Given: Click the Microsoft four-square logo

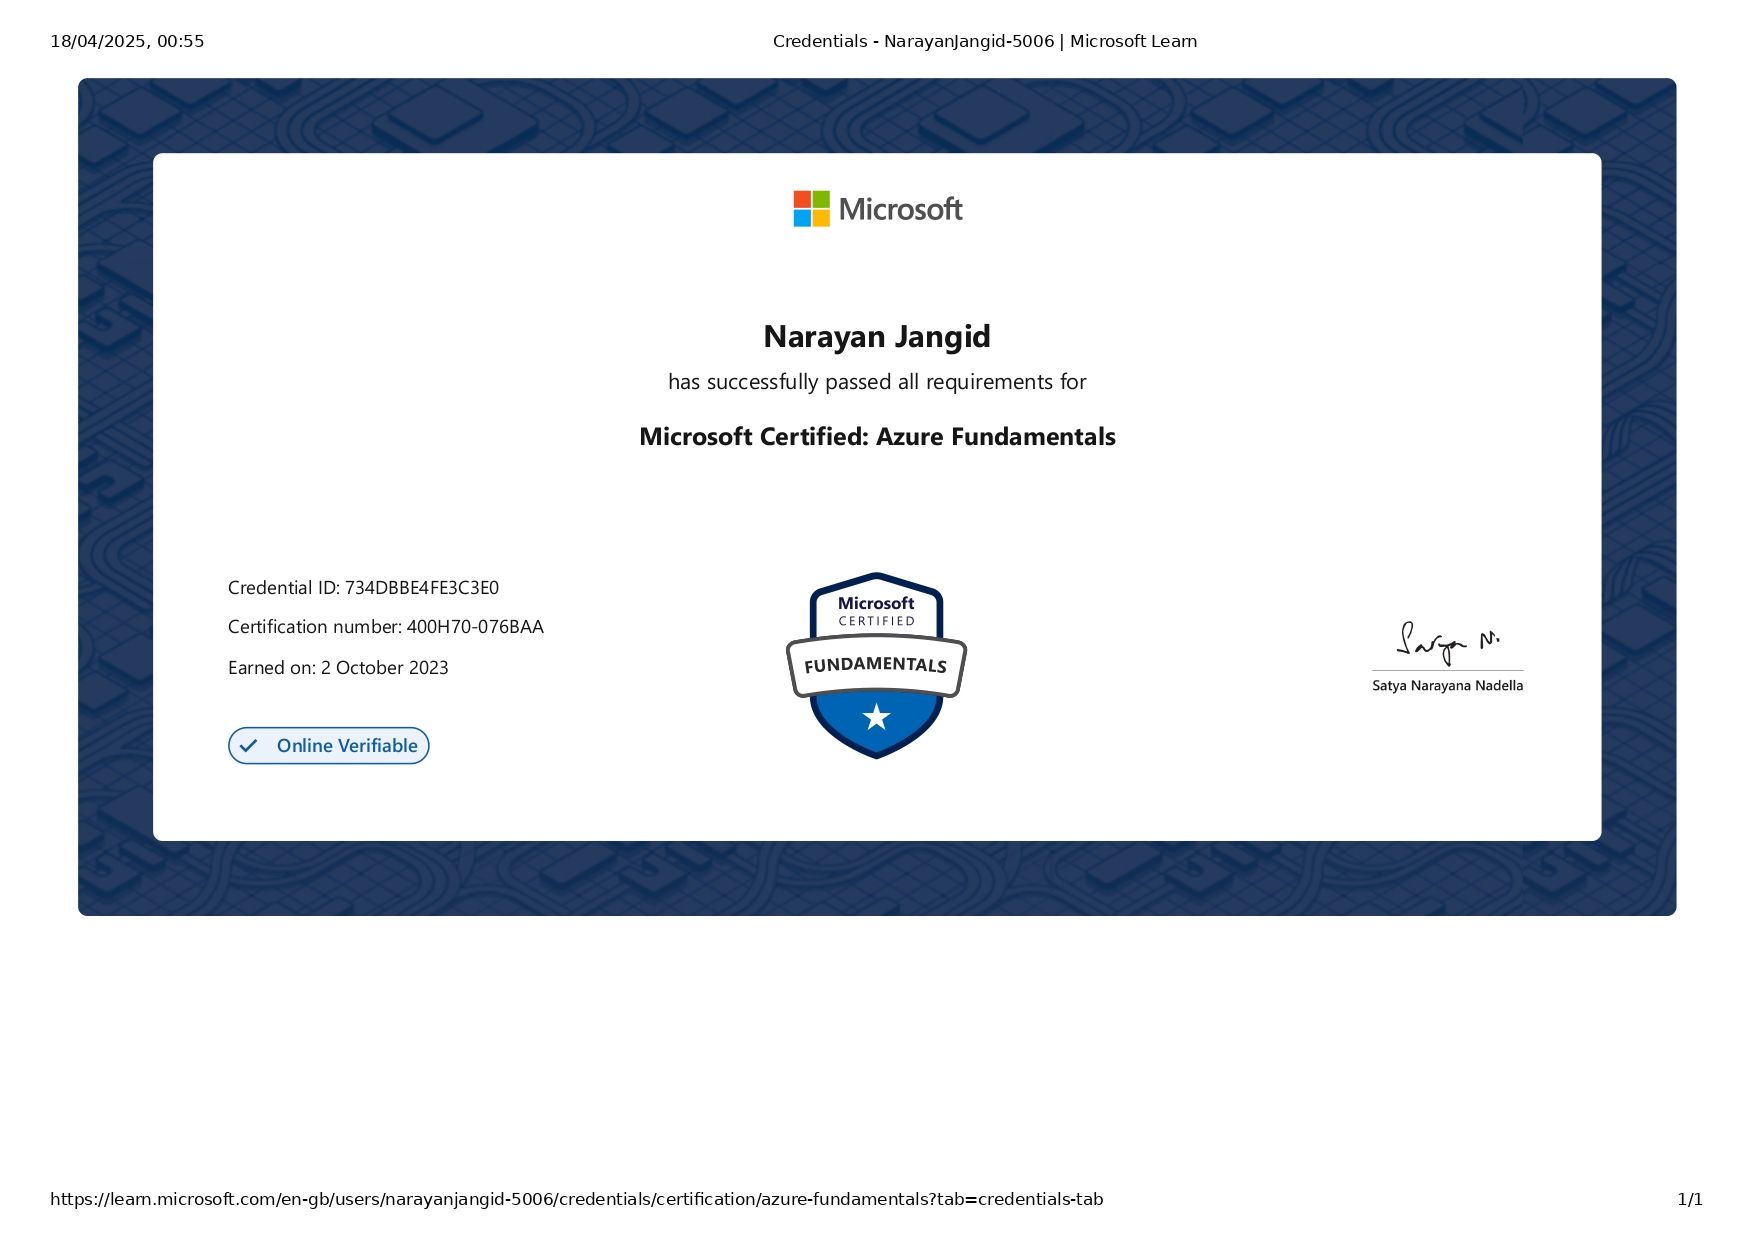Looking at the screenshot, I should click(811, 209).
